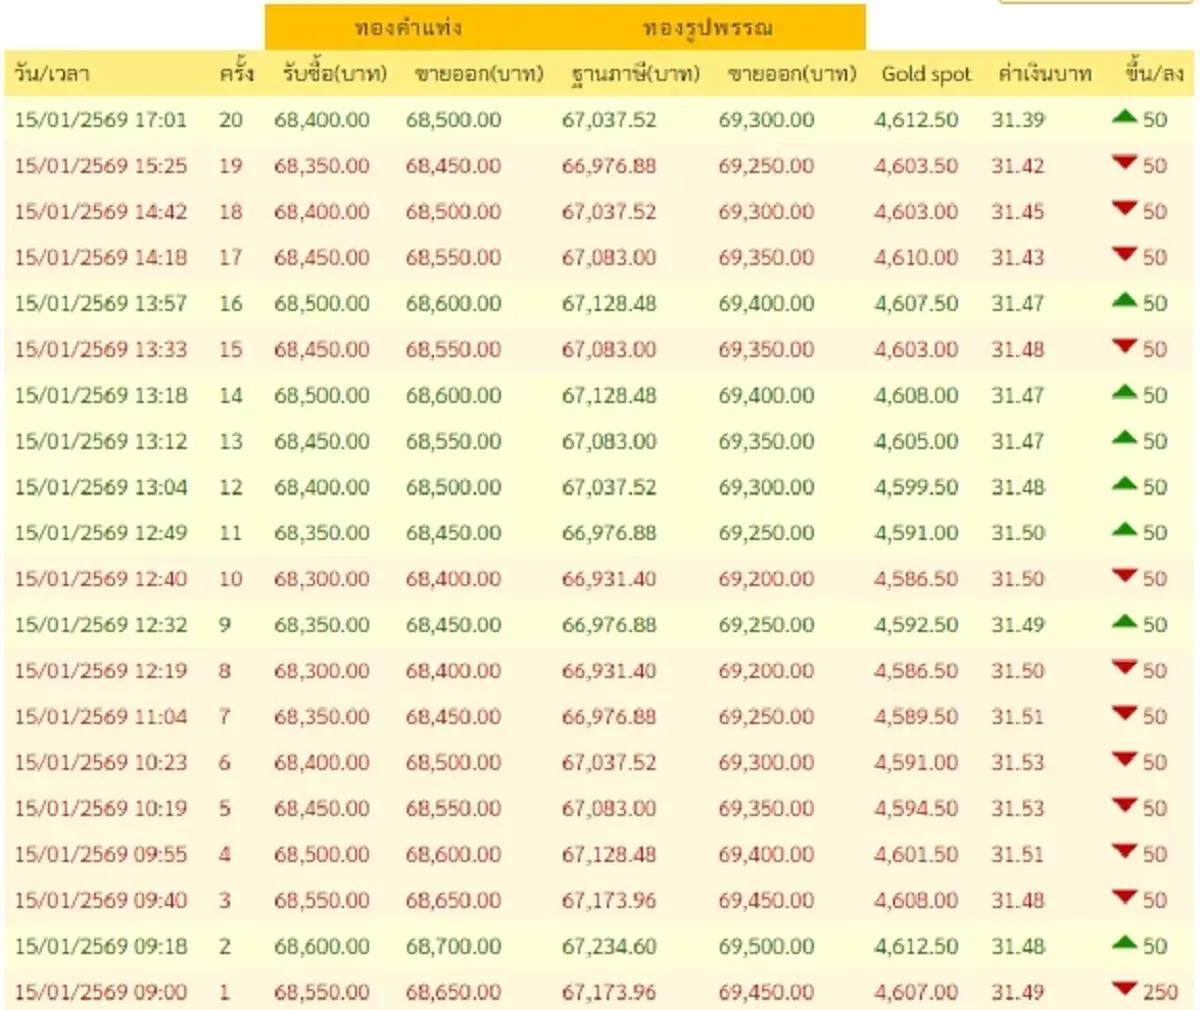
Task: Click the รับซื้อ(บาท) column header
Action: pos(328,73)
